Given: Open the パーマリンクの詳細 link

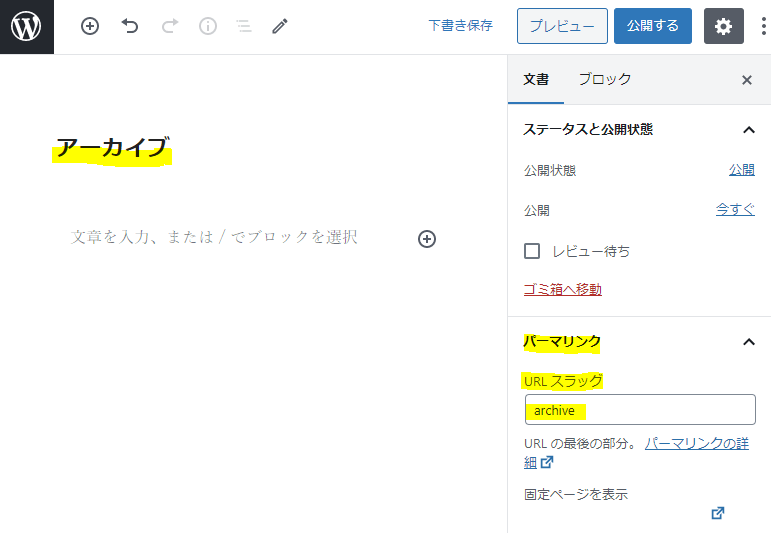Looking at the screenshot, I should [697, 444].
